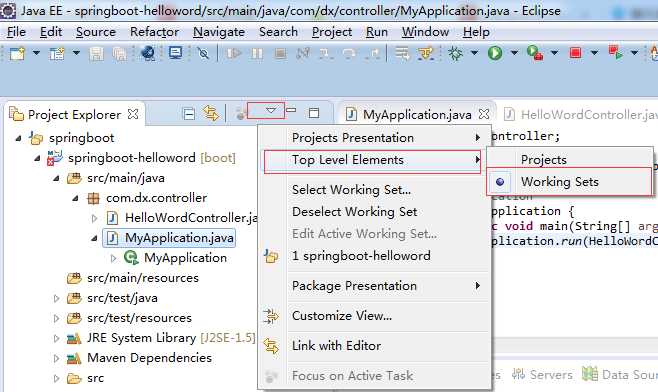Click the Step Over icon
This screenshot has height=392, width=658.
[349, 53]
